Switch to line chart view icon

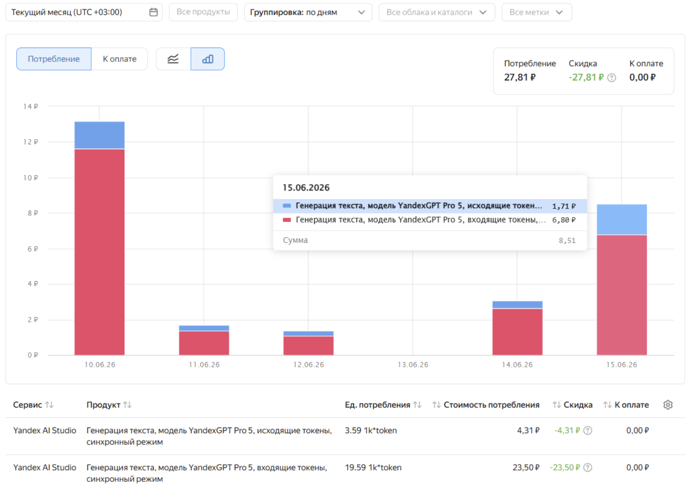pos(173,59)
